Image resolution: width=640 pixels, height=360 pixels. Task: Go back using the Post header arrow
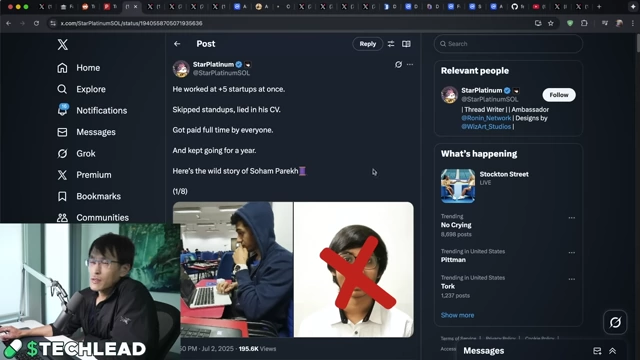[x=177, y=44]
